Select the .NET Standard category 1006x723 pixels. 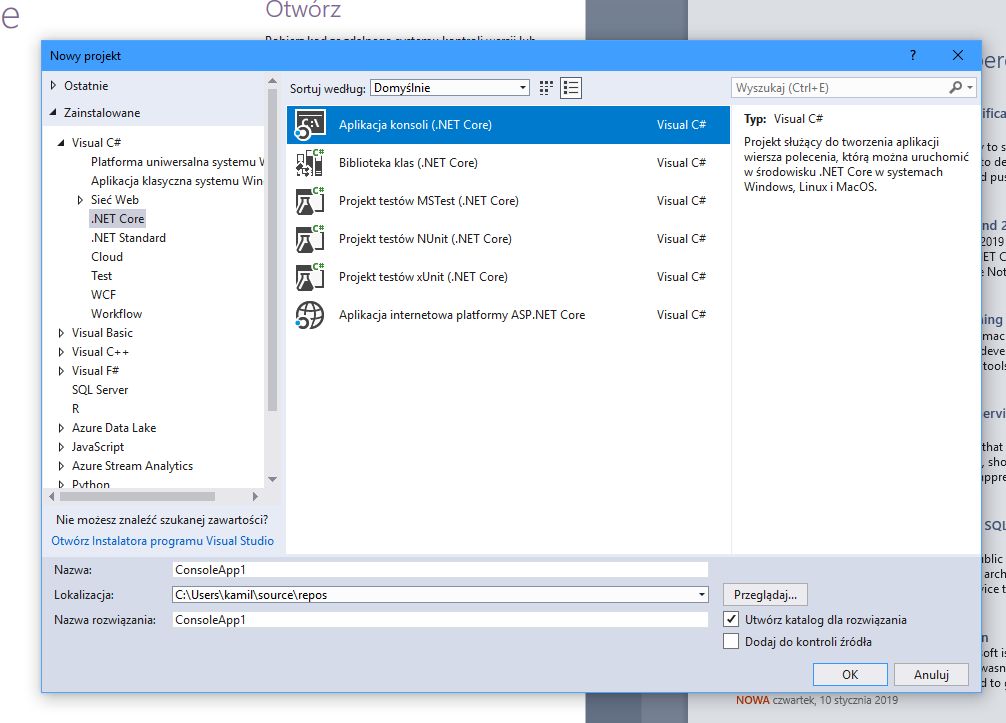coord(128,238)
